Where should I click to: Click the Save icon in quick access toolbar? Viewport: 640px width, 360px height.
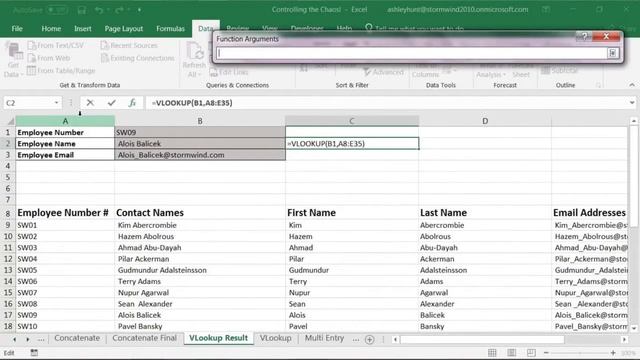82,9
